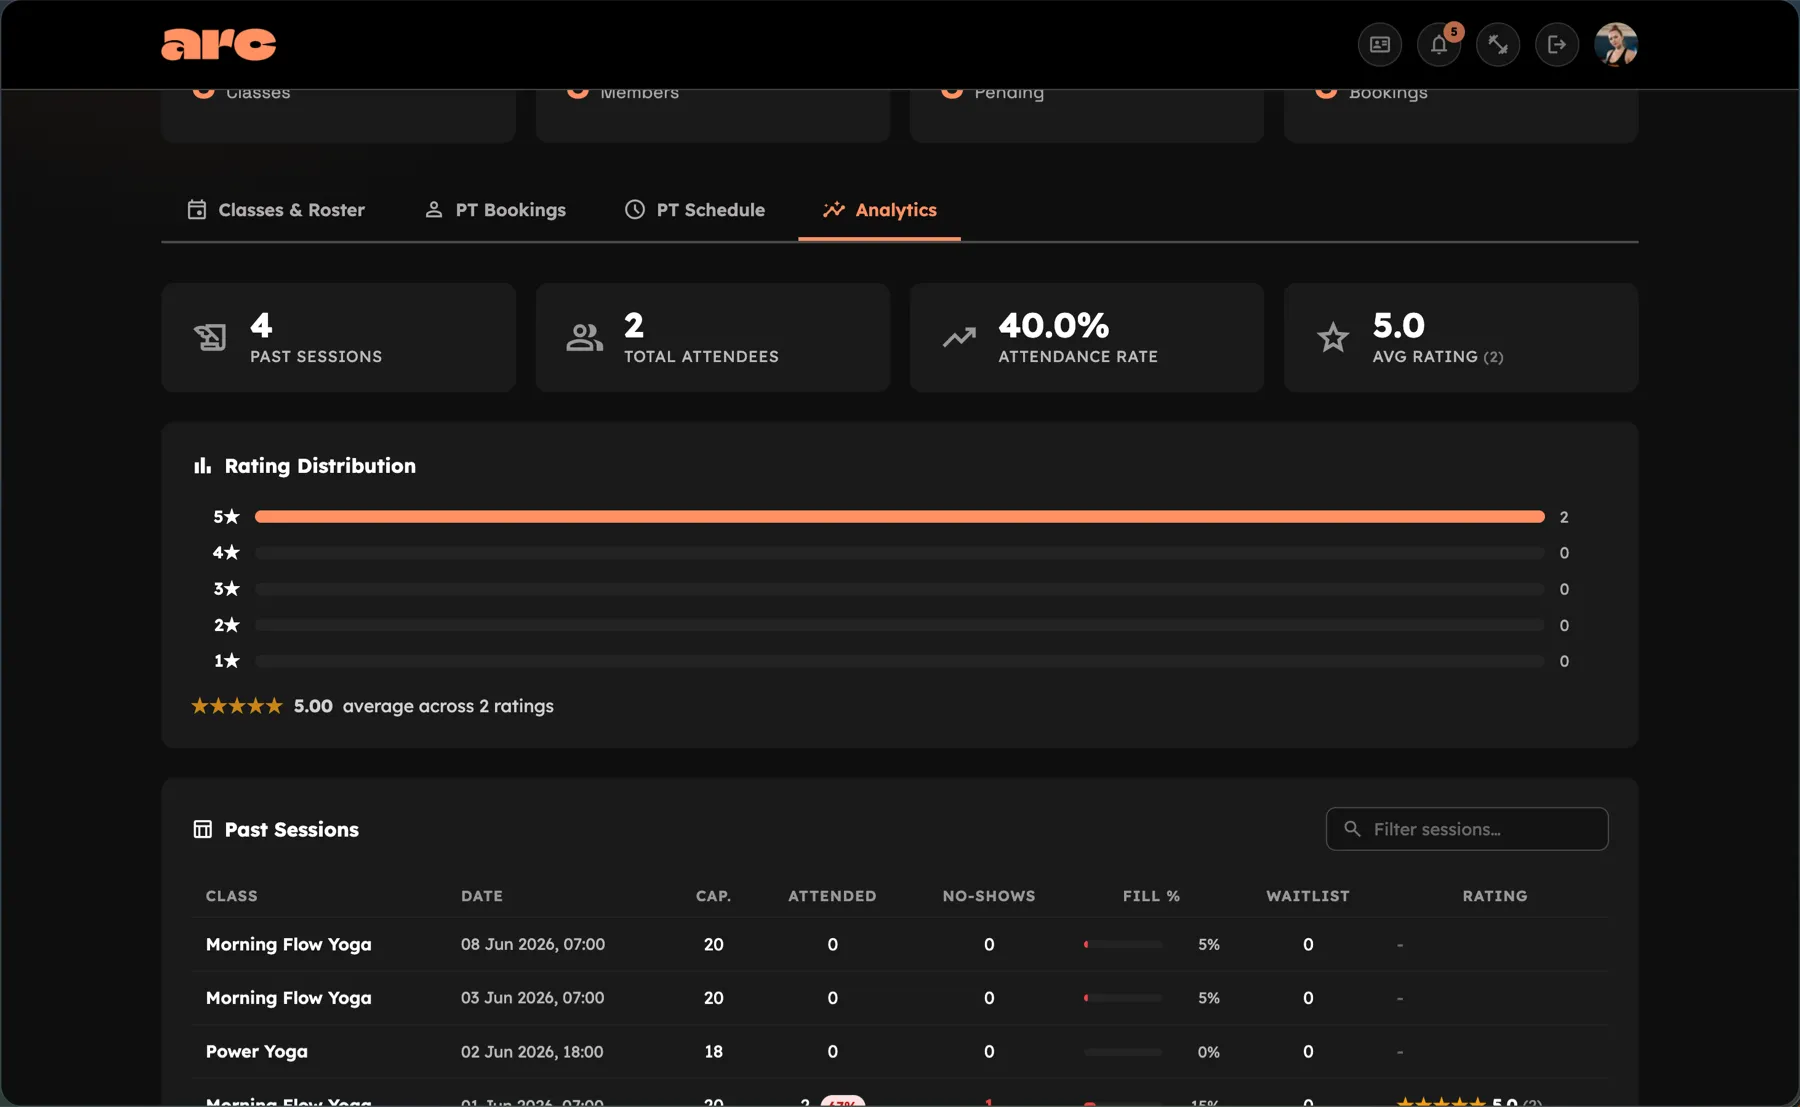This screenshot has width=1800, height=1107.
Task: Switch to PT Bookings tab
Action: pos(496,210)
